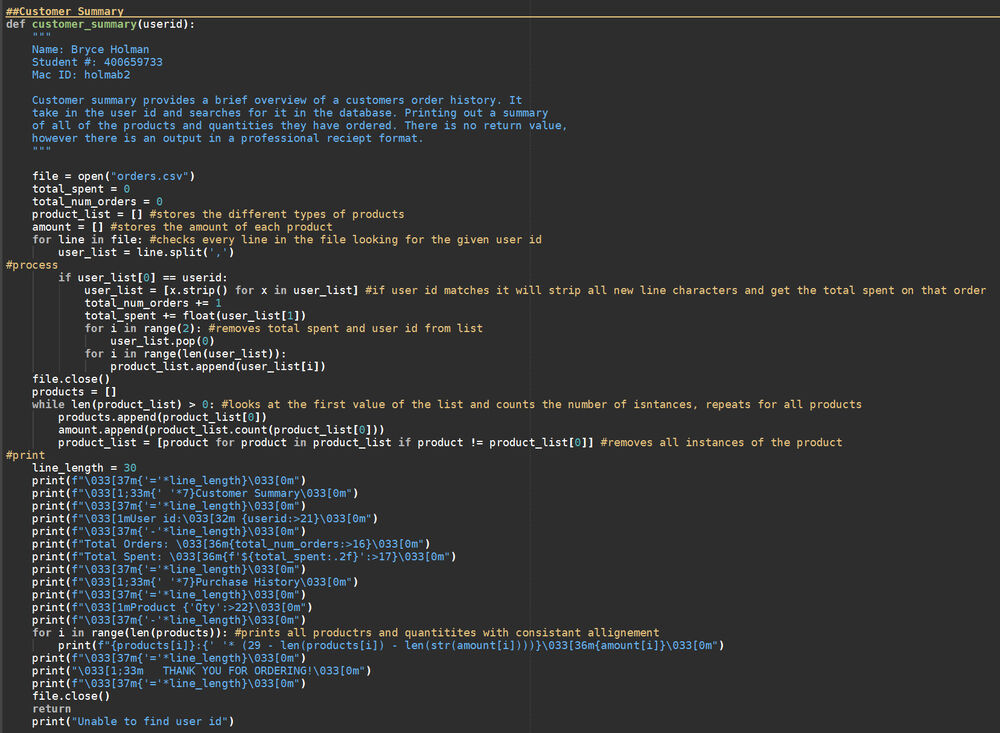Click the 'product_list = []' declaration line
1000x733 pixels.
218,214
